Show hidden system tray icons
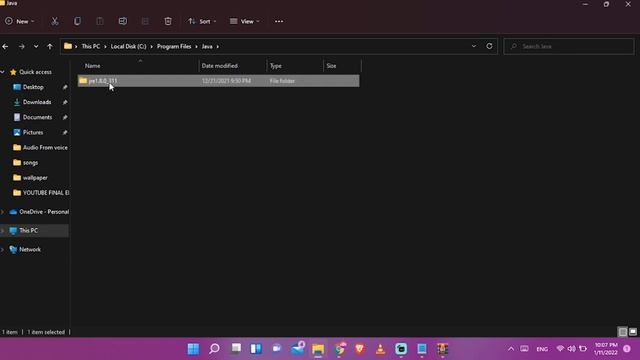Image resolution: width=640 pixels, height=360 pixels. [511, 349]
